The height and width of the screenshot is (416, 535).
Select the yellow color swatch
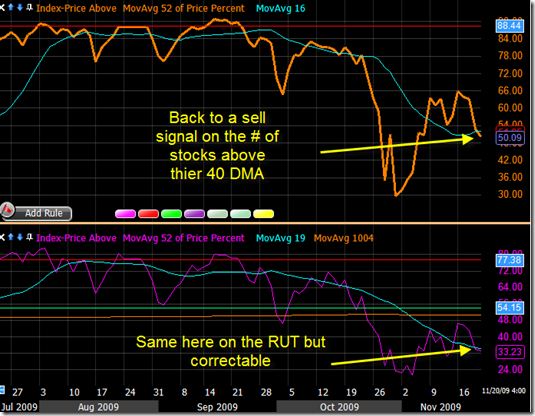pyautogui.click(x=263, y=214)
